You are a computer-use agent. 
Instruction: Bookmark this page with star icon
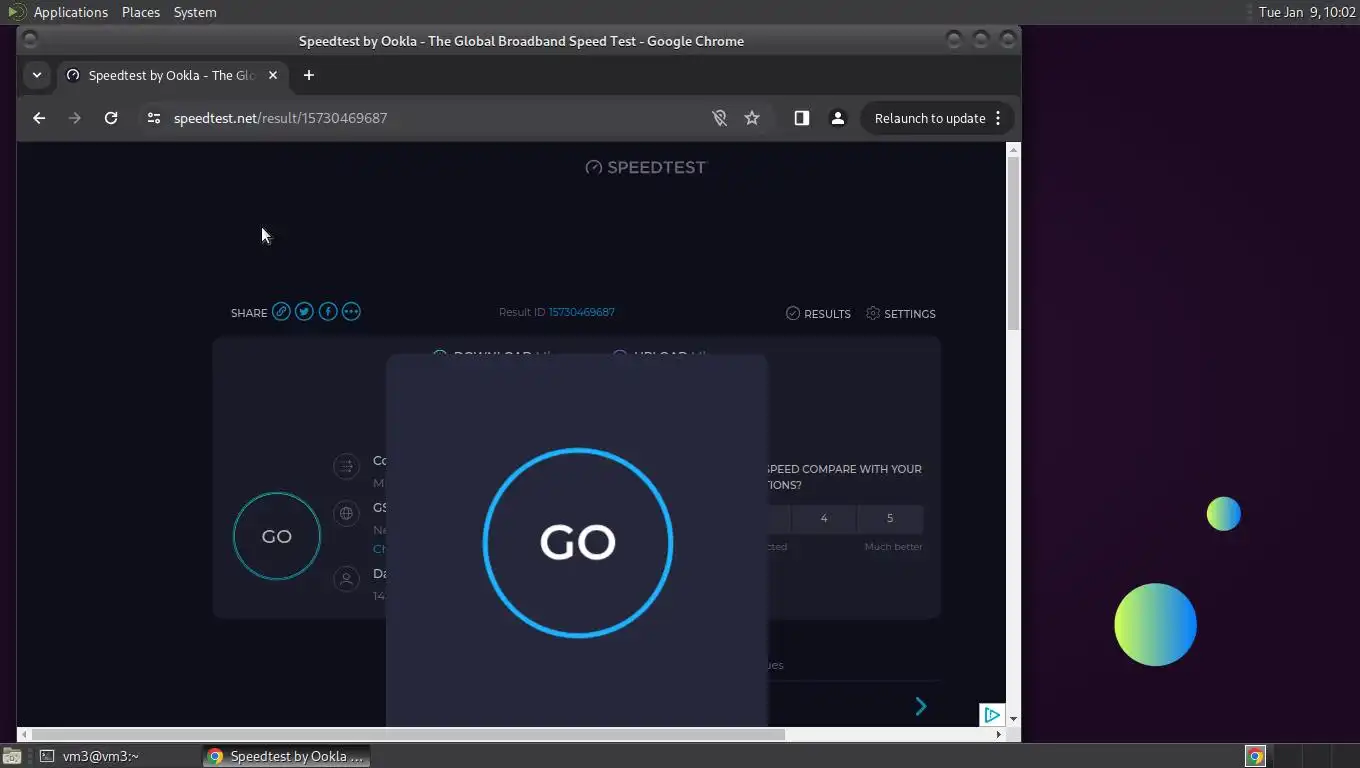coord(752,118)
